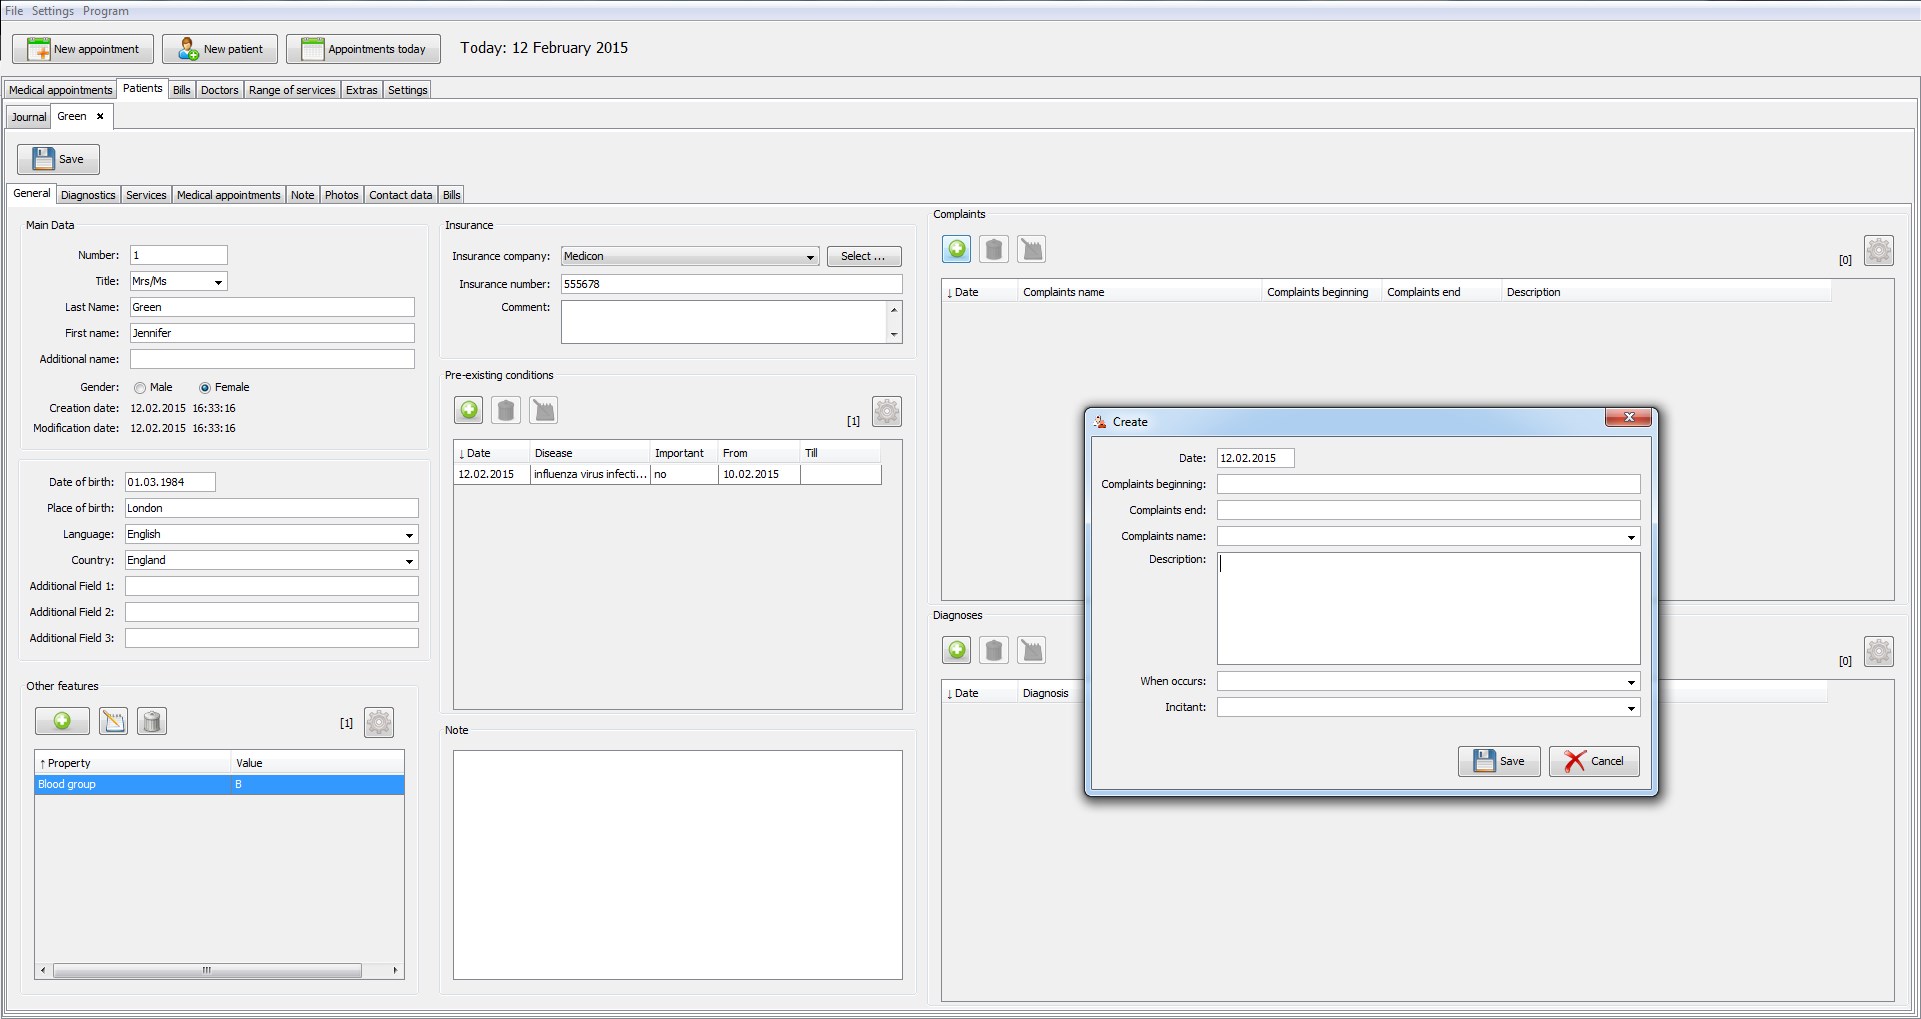Click the edit icon in Complaints toolbar
Screen dimensions: 1921x1019
click(1031, 249)
